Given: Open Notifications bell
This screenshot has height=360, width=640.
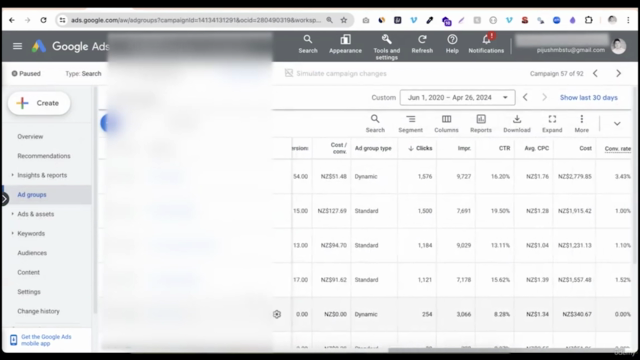Looking at the screenshot, I should pos(486,43).
